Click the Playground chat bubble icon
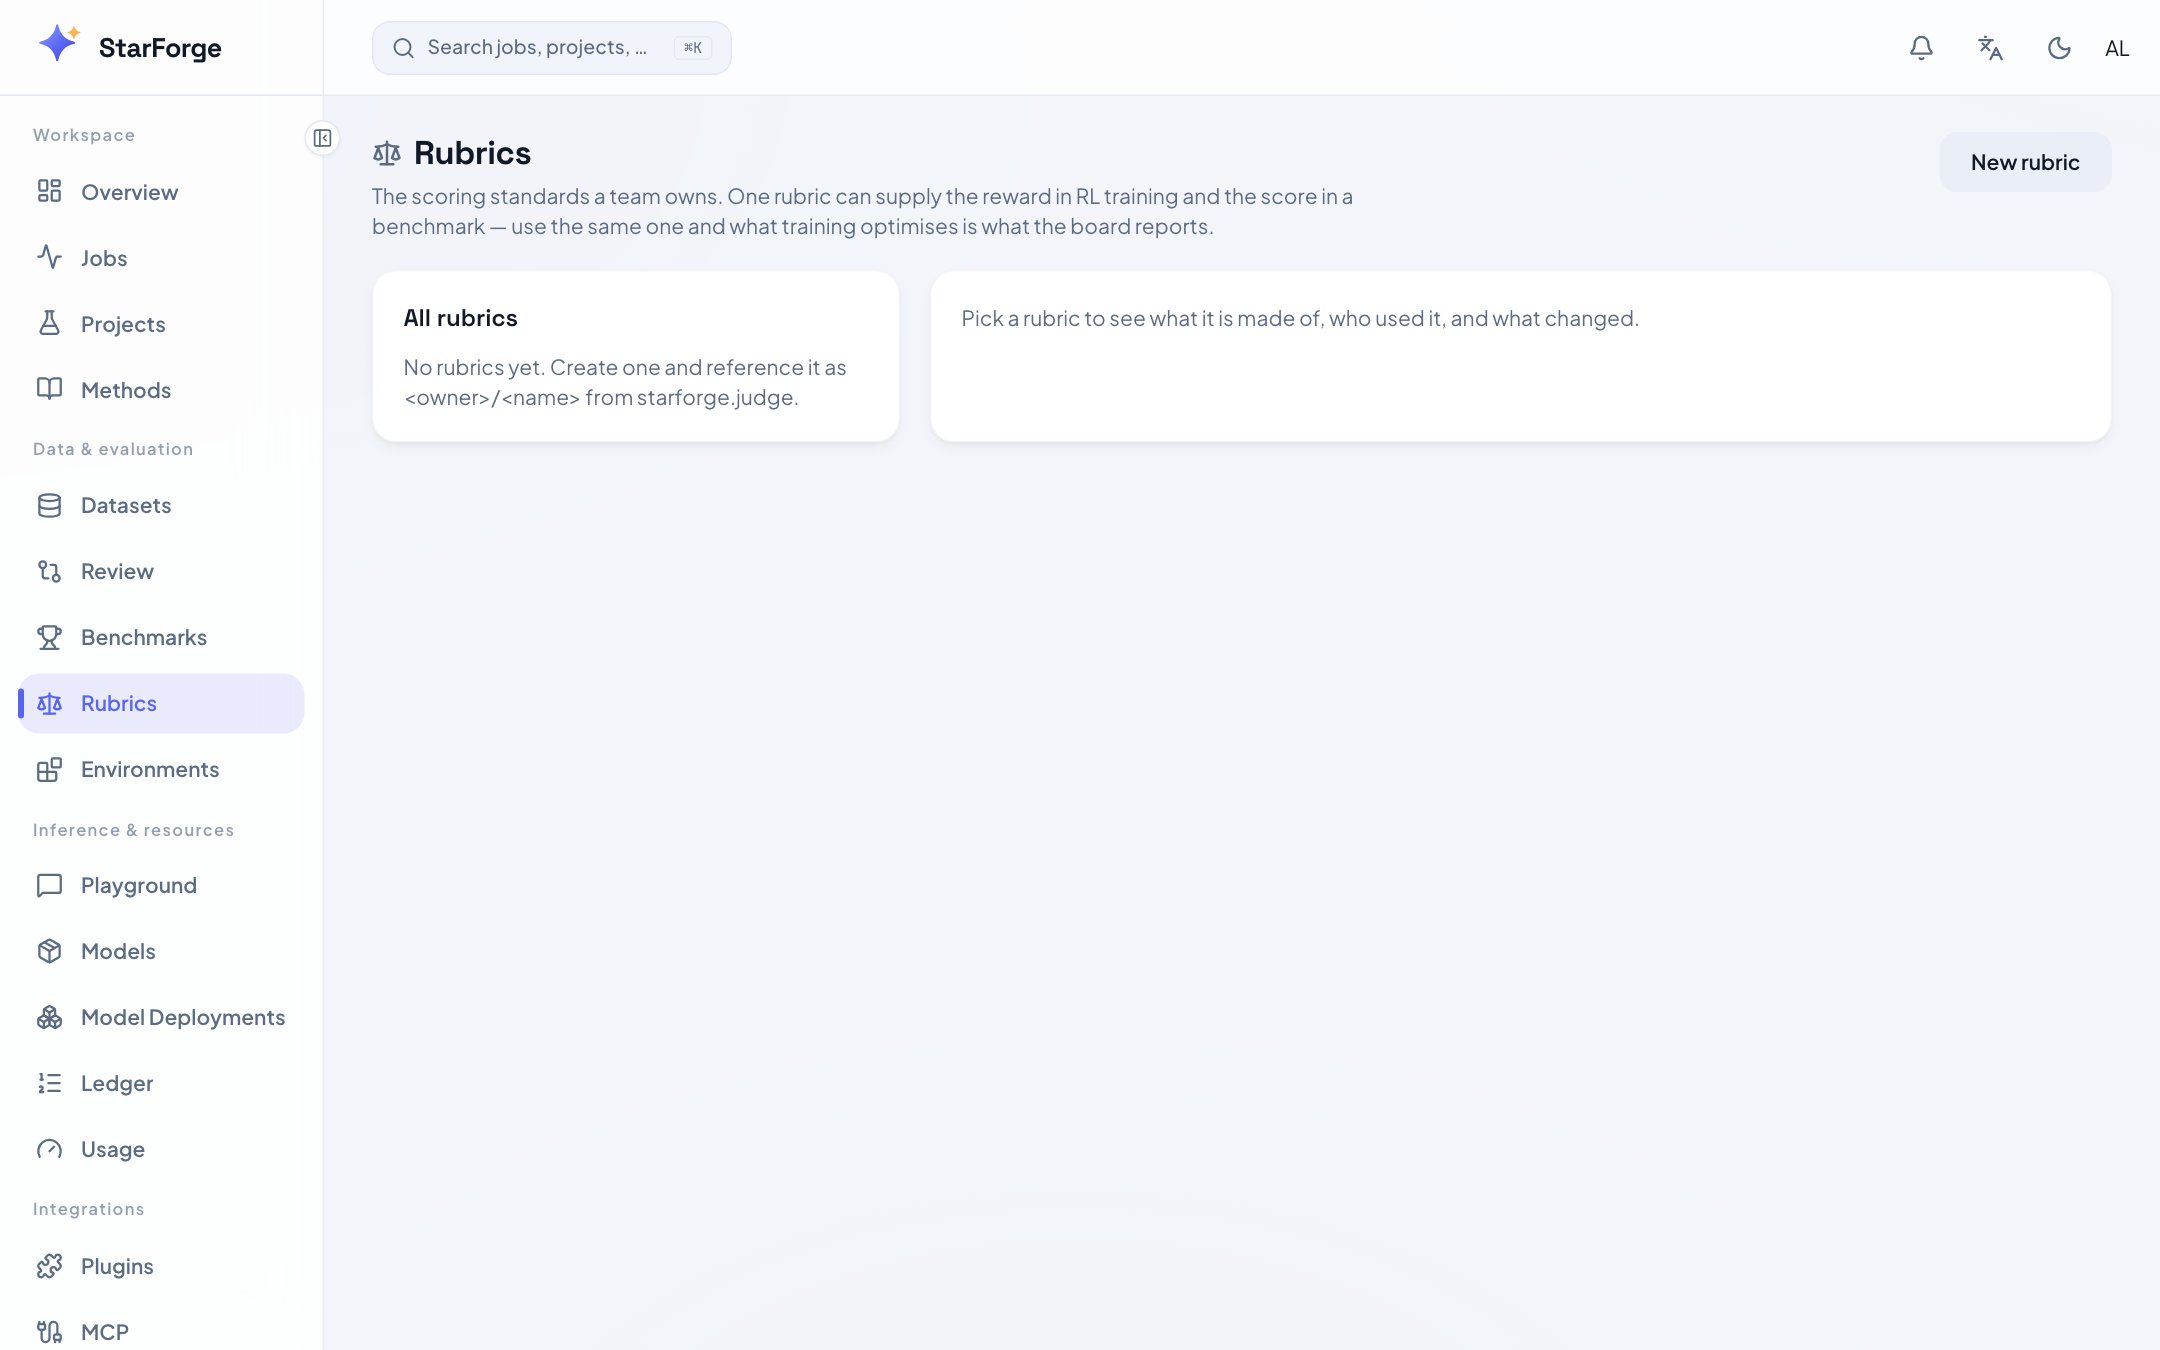This screenshot has width=2160, height=1350. pos(49,885)
